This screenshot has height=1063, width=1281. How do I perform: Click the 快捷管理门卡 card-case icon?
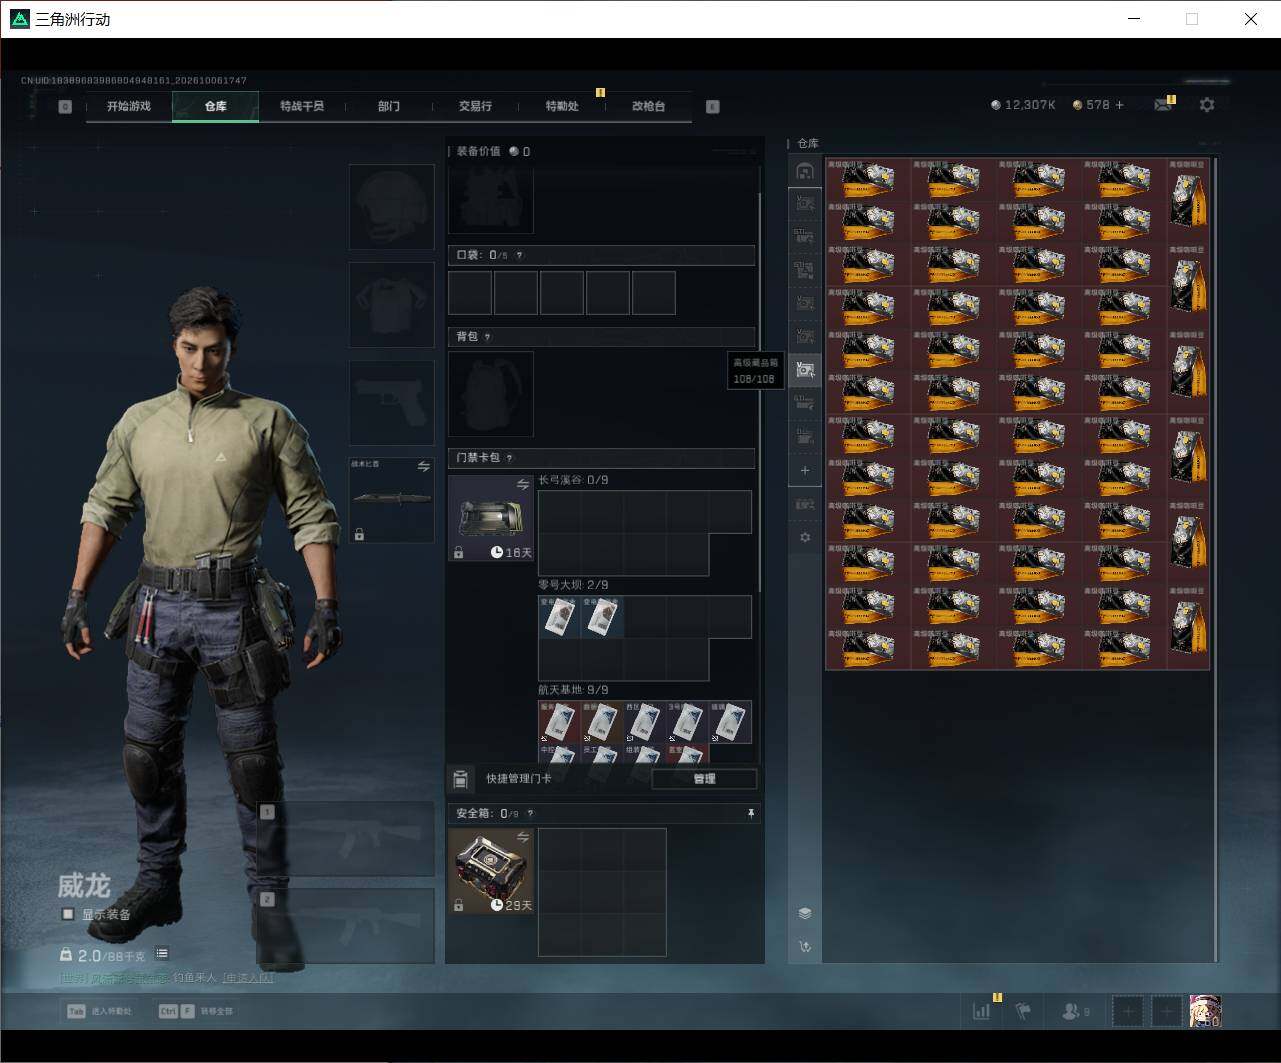(x=460, y=779)
